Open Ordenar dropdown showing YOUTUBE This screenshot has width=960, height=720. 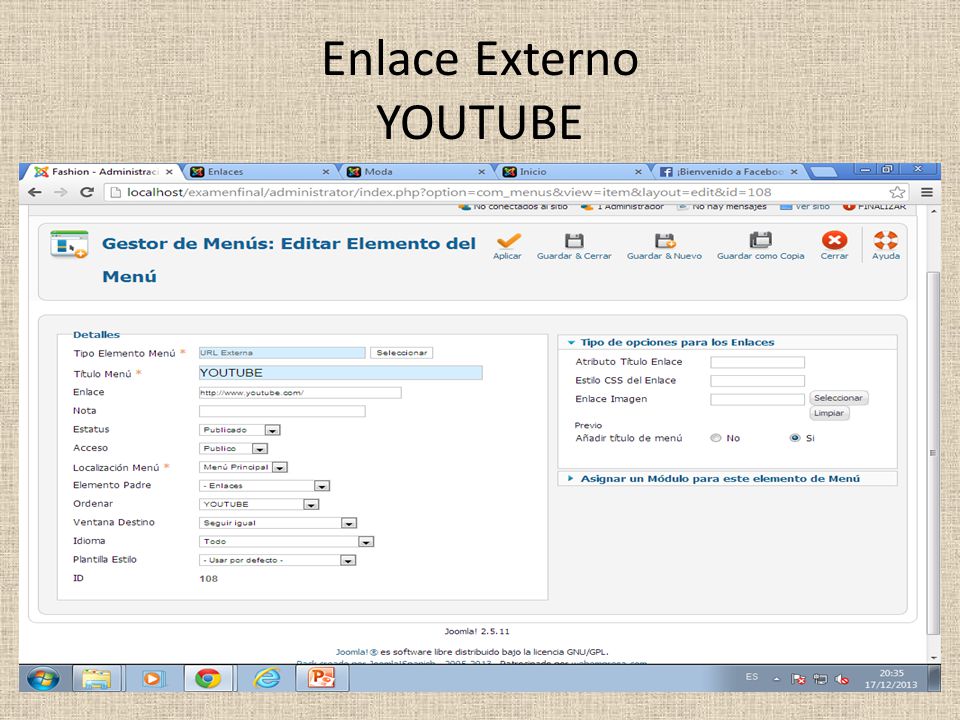tap(259, 504)
